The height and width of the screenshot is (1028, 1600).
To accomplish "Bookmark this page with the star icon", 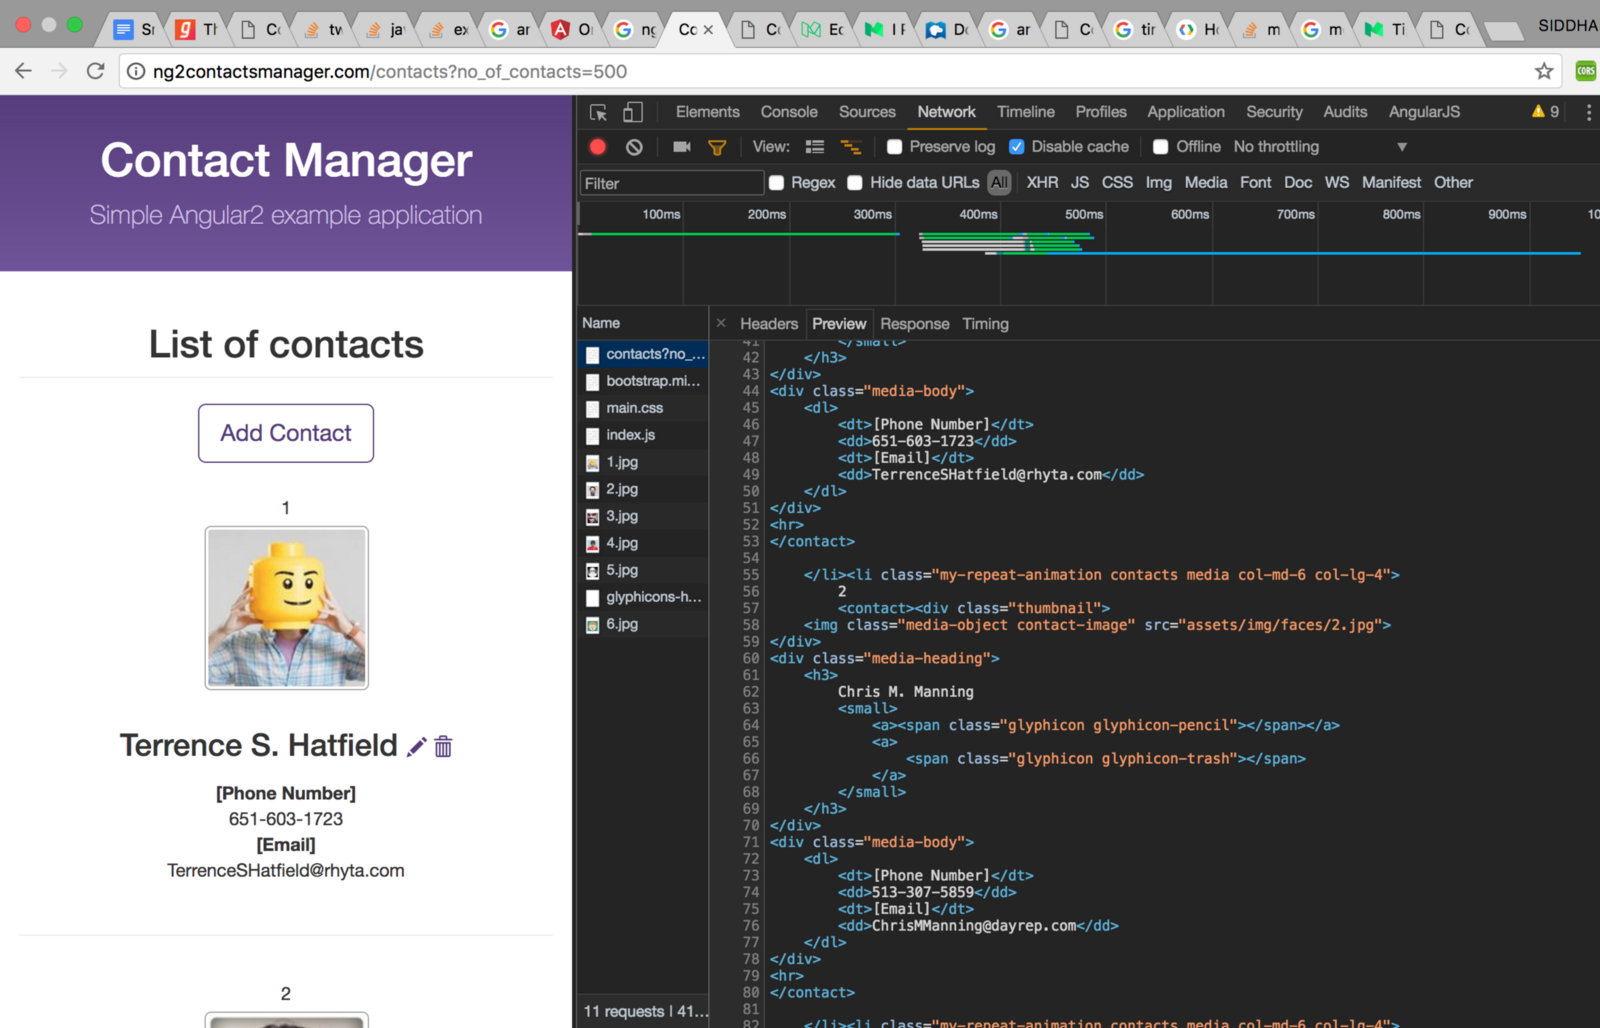I will click(x=1544, y=71).
